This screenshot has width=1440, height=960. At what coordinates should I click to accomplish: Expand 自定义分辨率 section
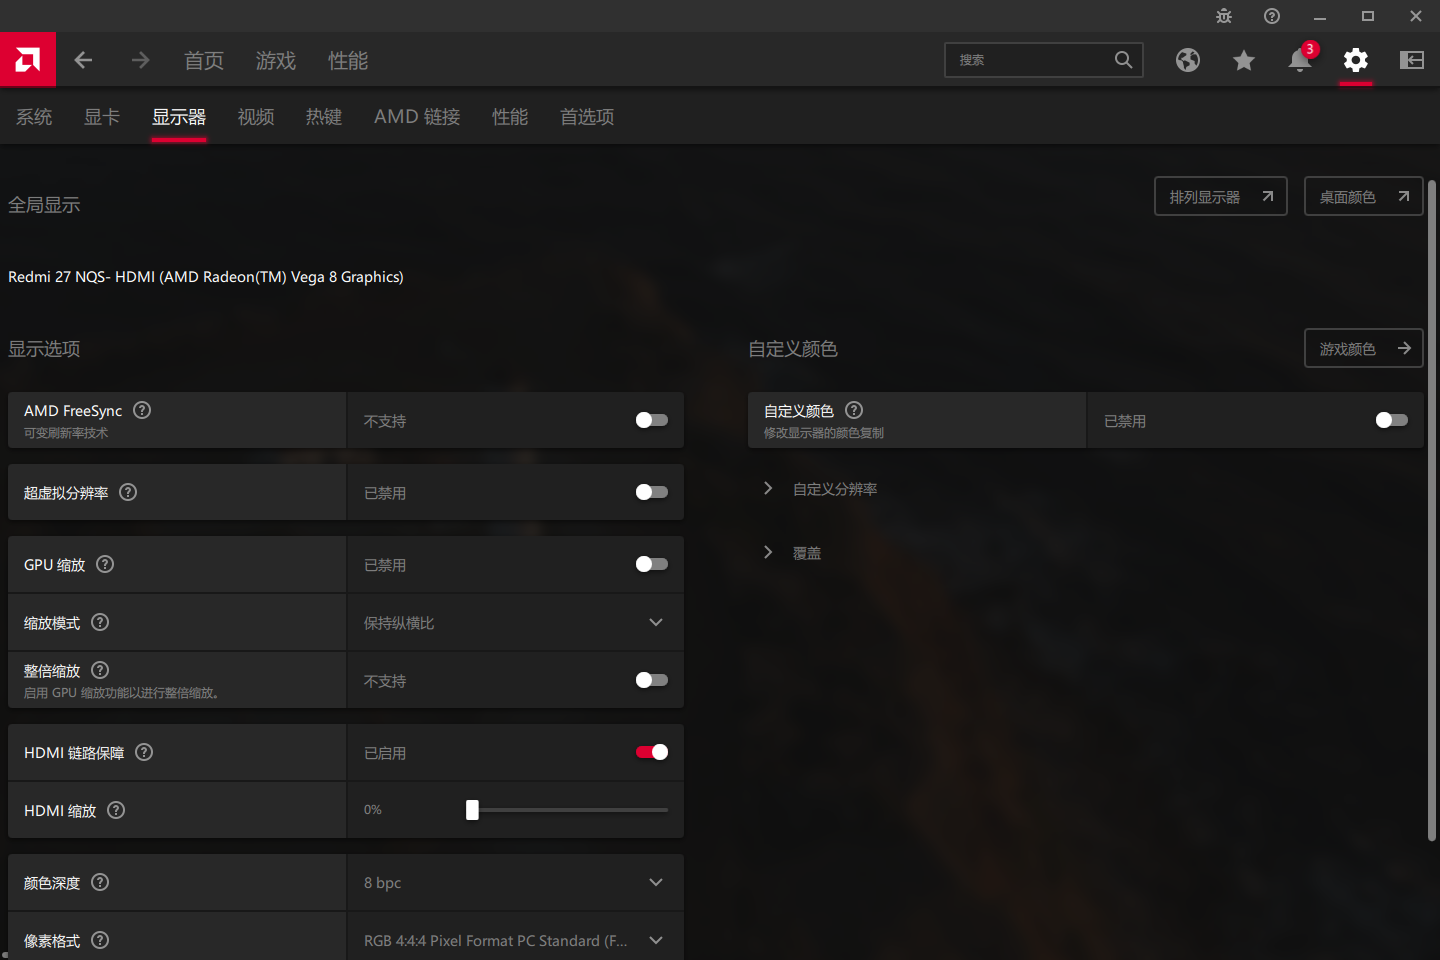(820, 489)
